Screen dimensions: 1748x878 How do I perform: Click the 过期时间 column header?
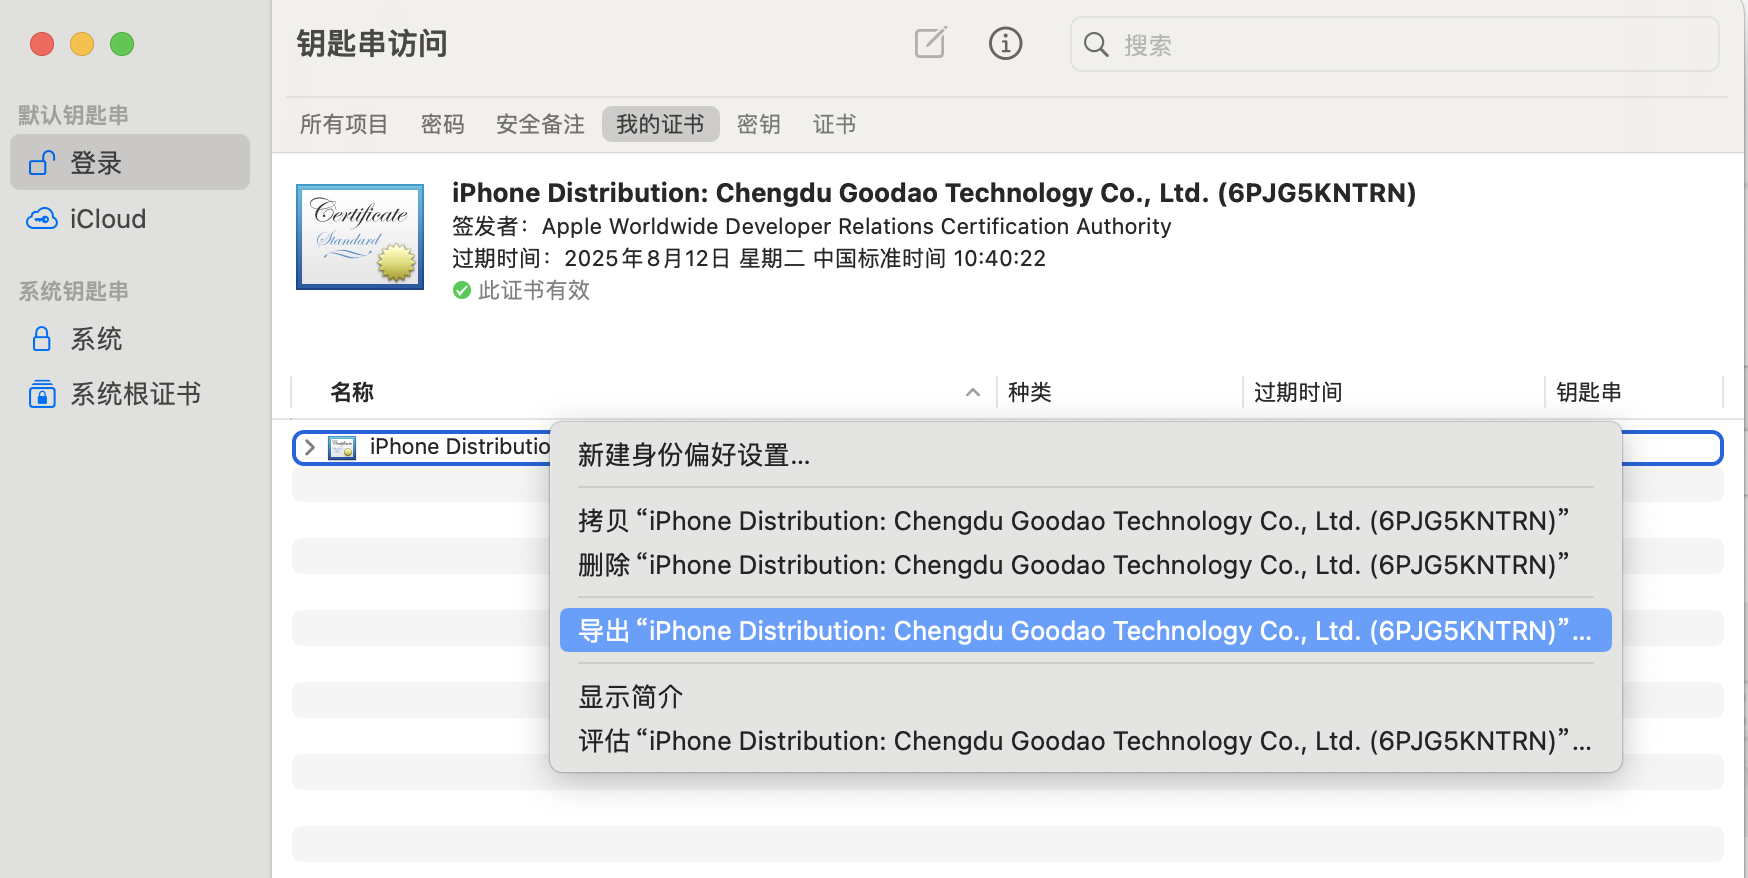click(1297, 393)
